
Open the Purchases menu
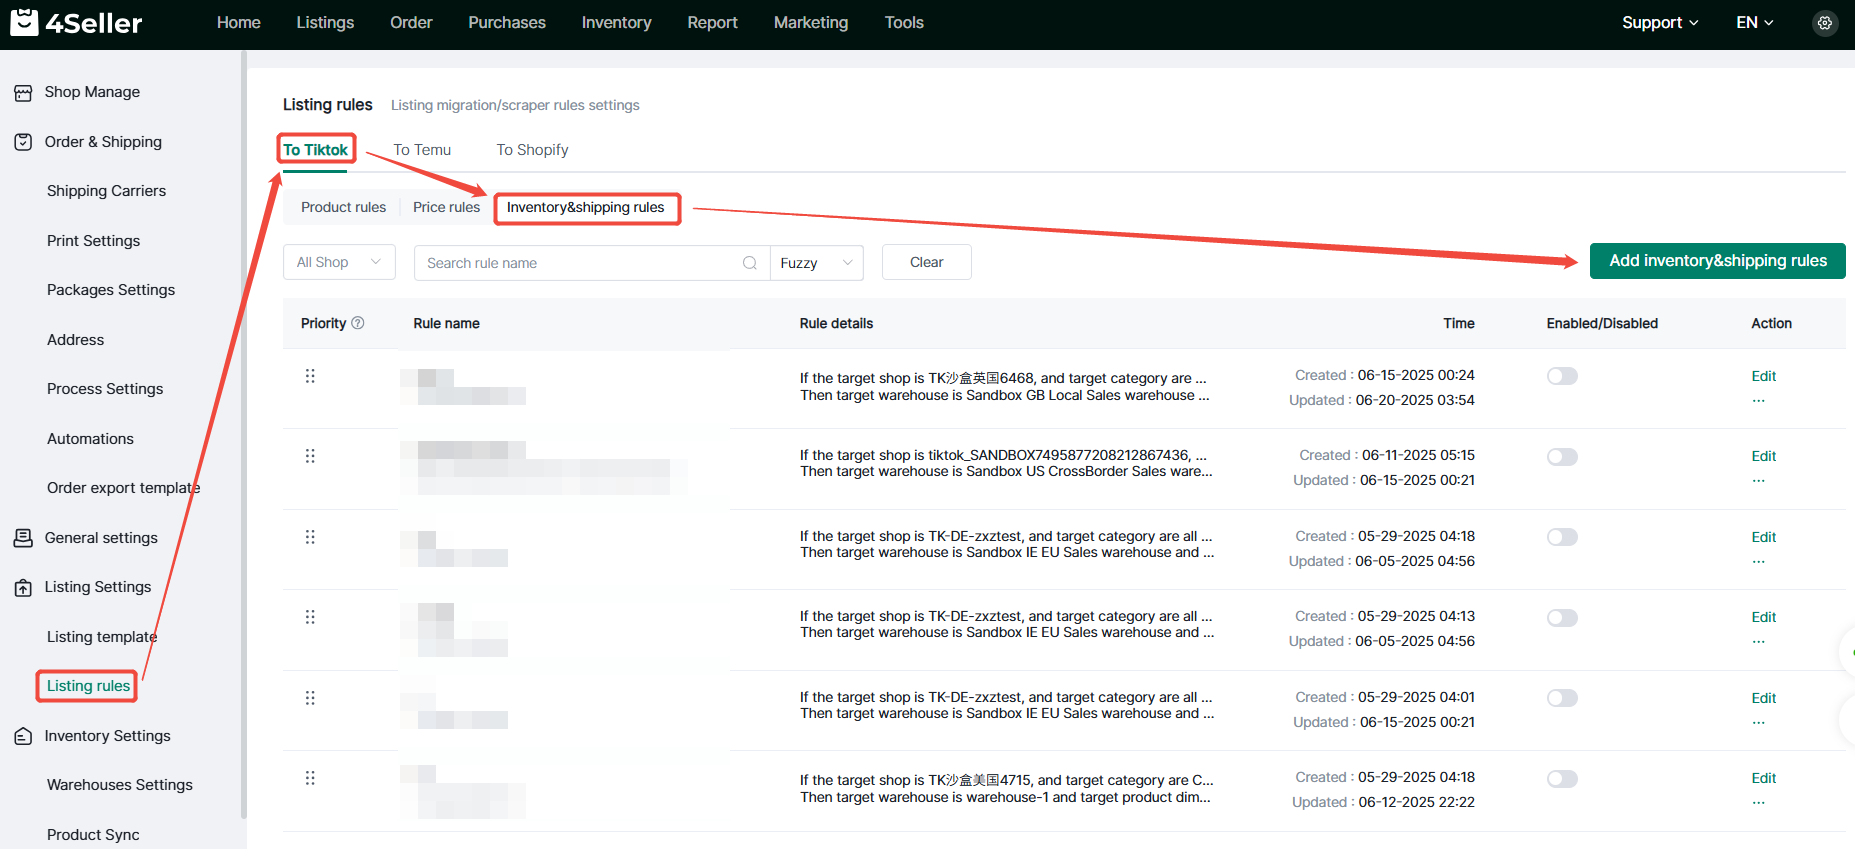507,22
